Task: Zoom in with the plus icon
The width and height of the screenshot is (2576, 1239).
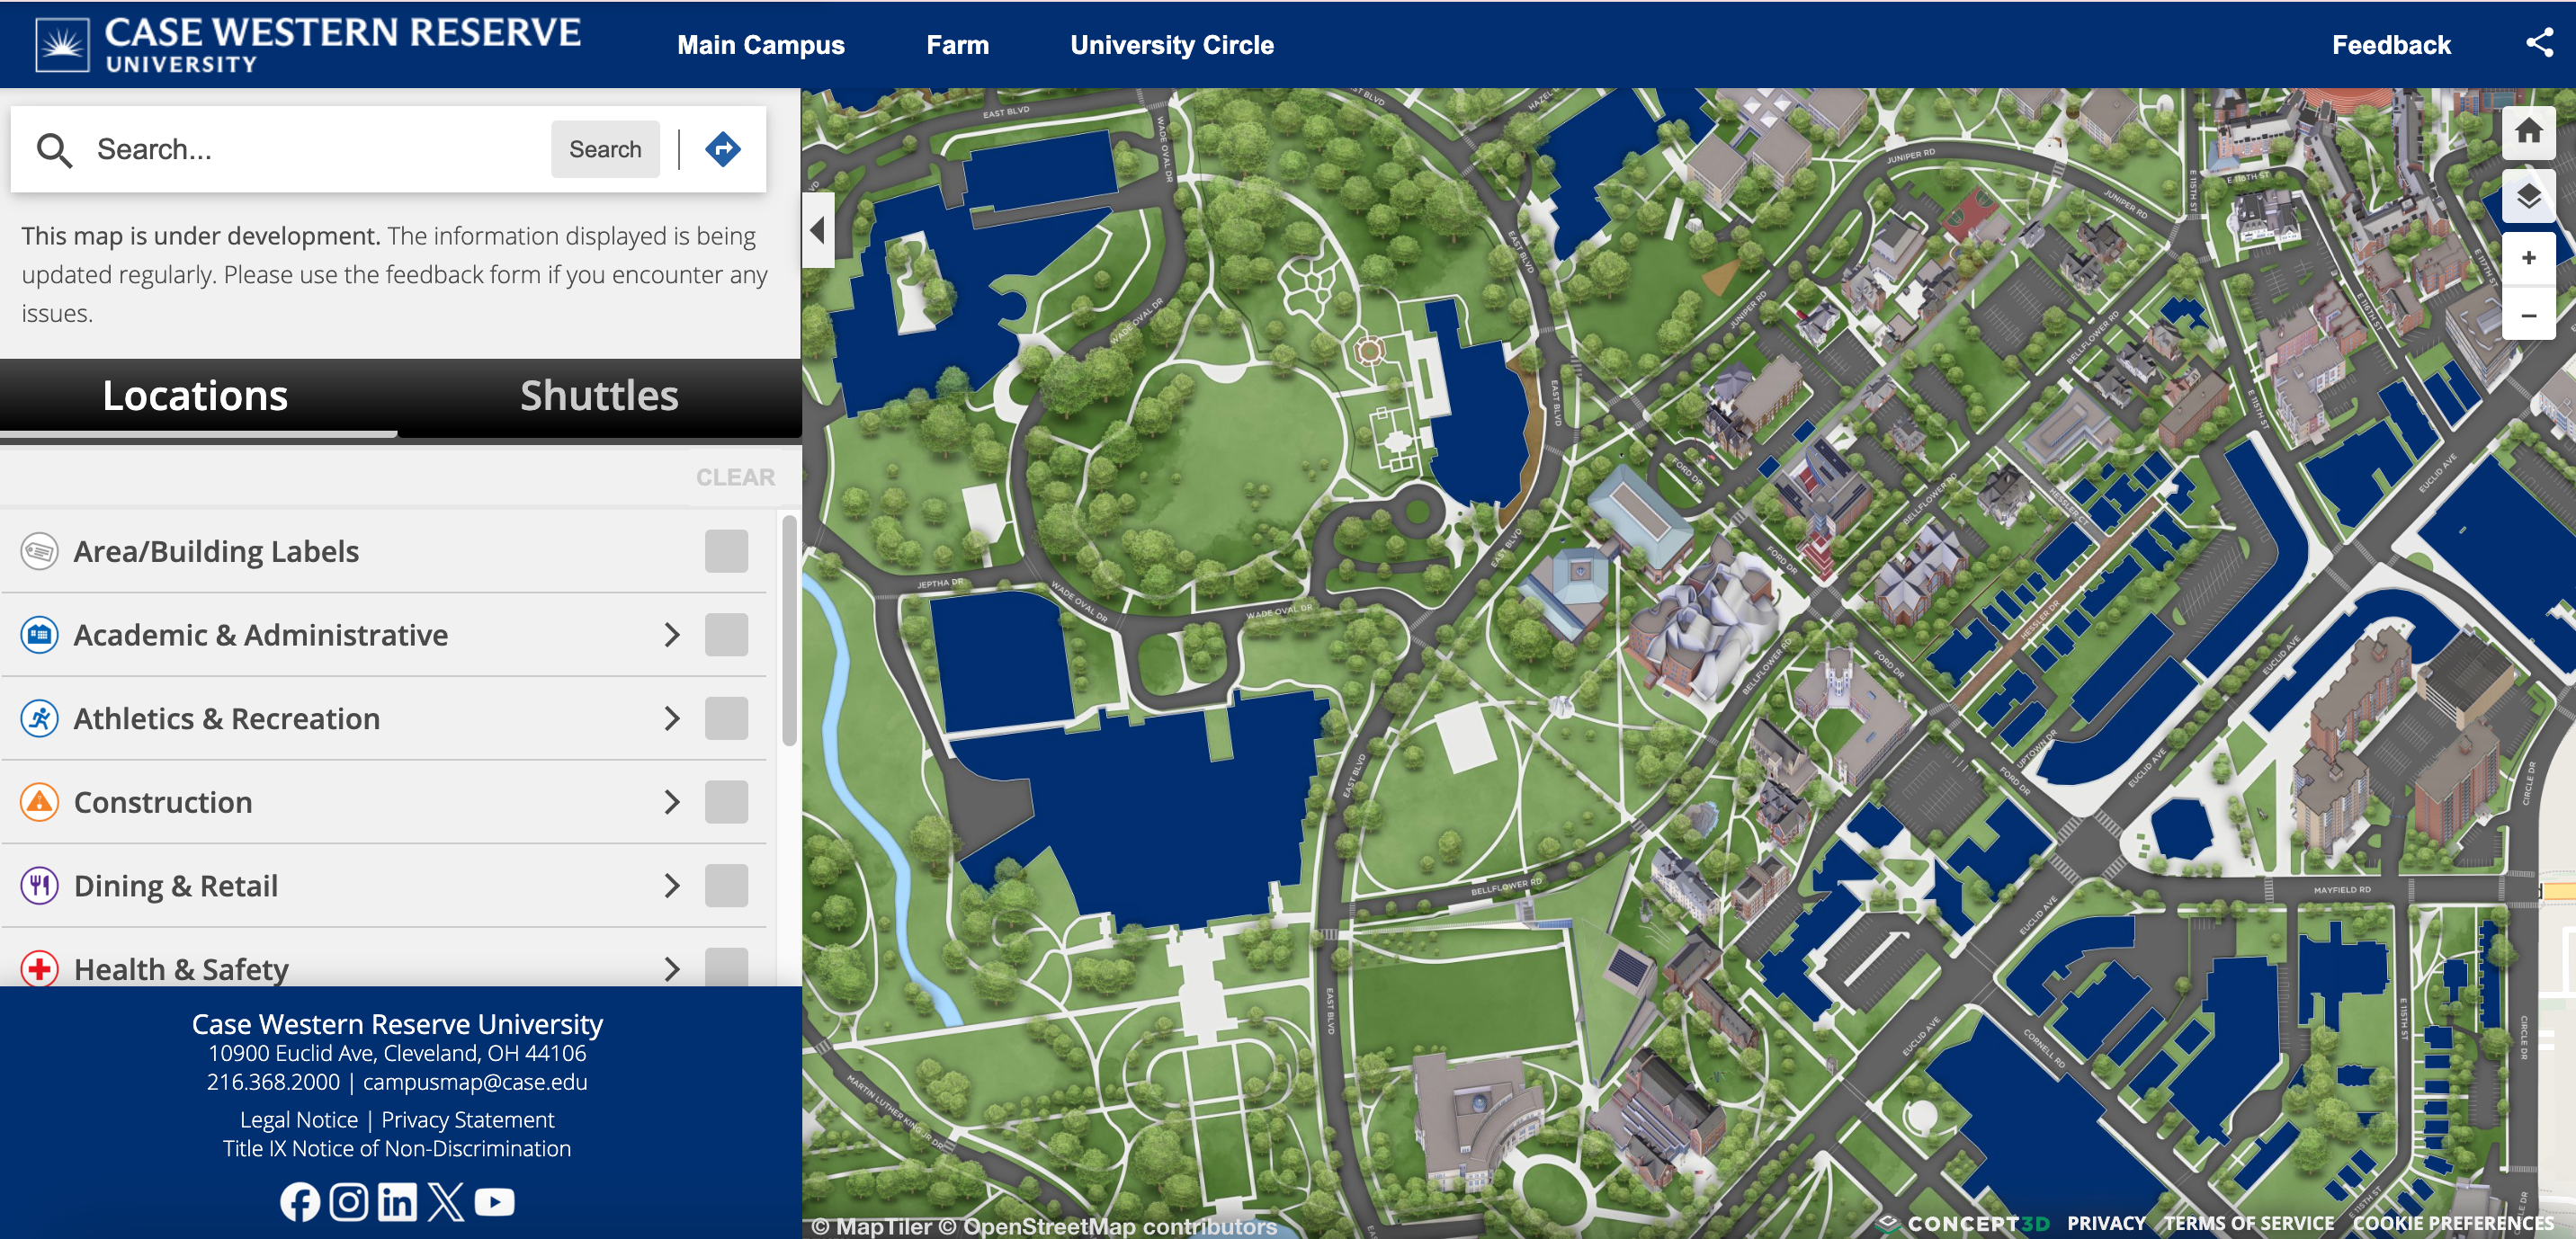Action: coord(2528,258)
